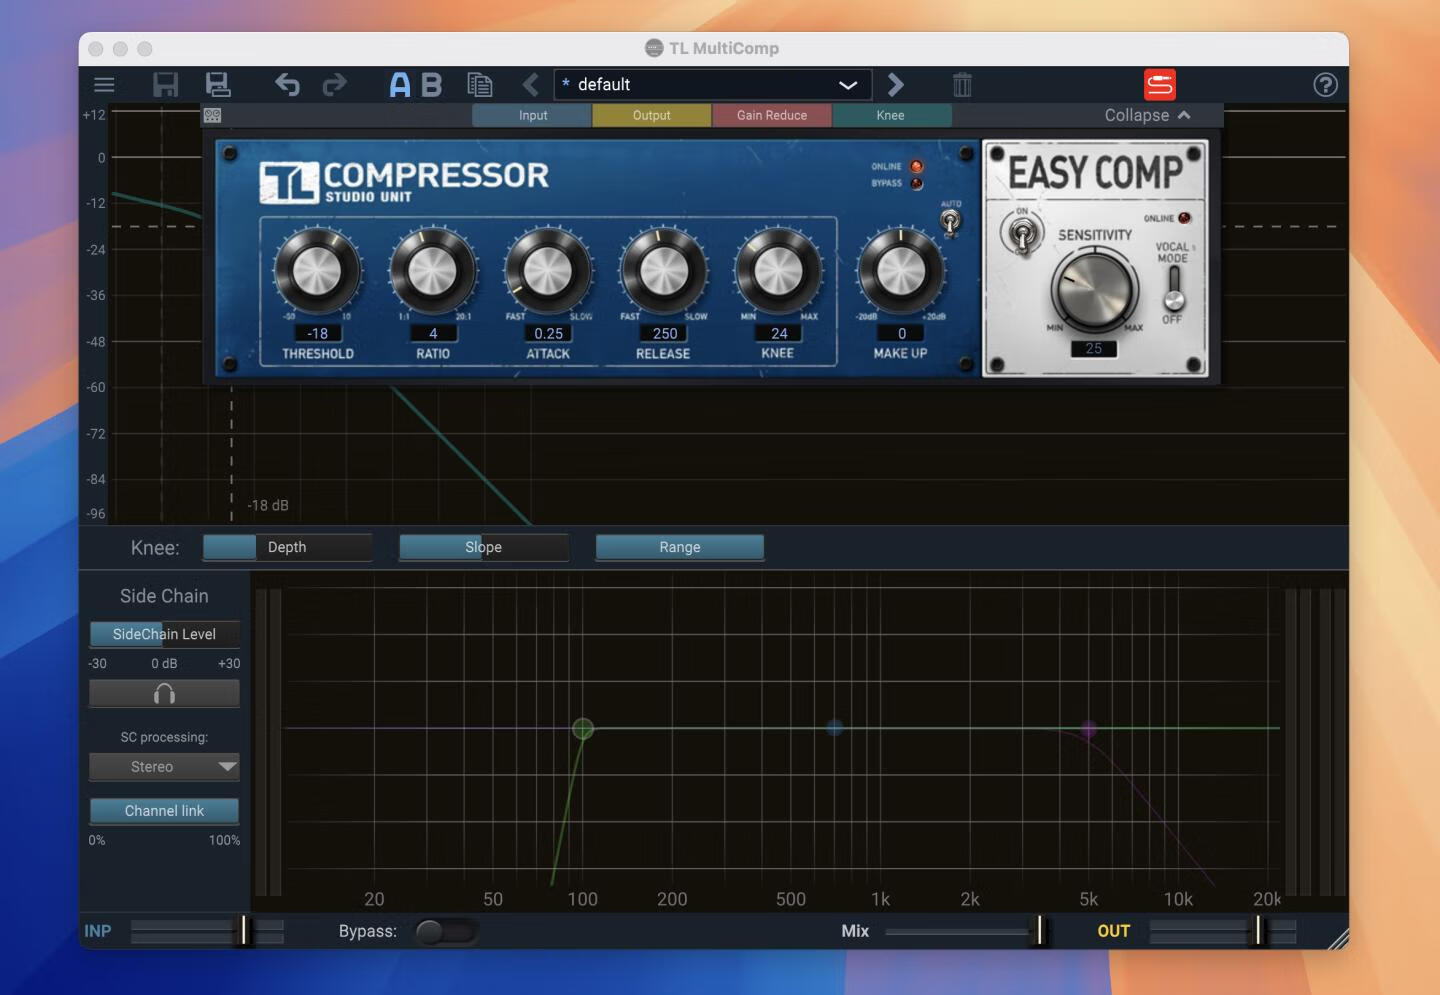1440x995 pixels.
Task: Select the Knee graph tab
Action: (x=891, y=115)
